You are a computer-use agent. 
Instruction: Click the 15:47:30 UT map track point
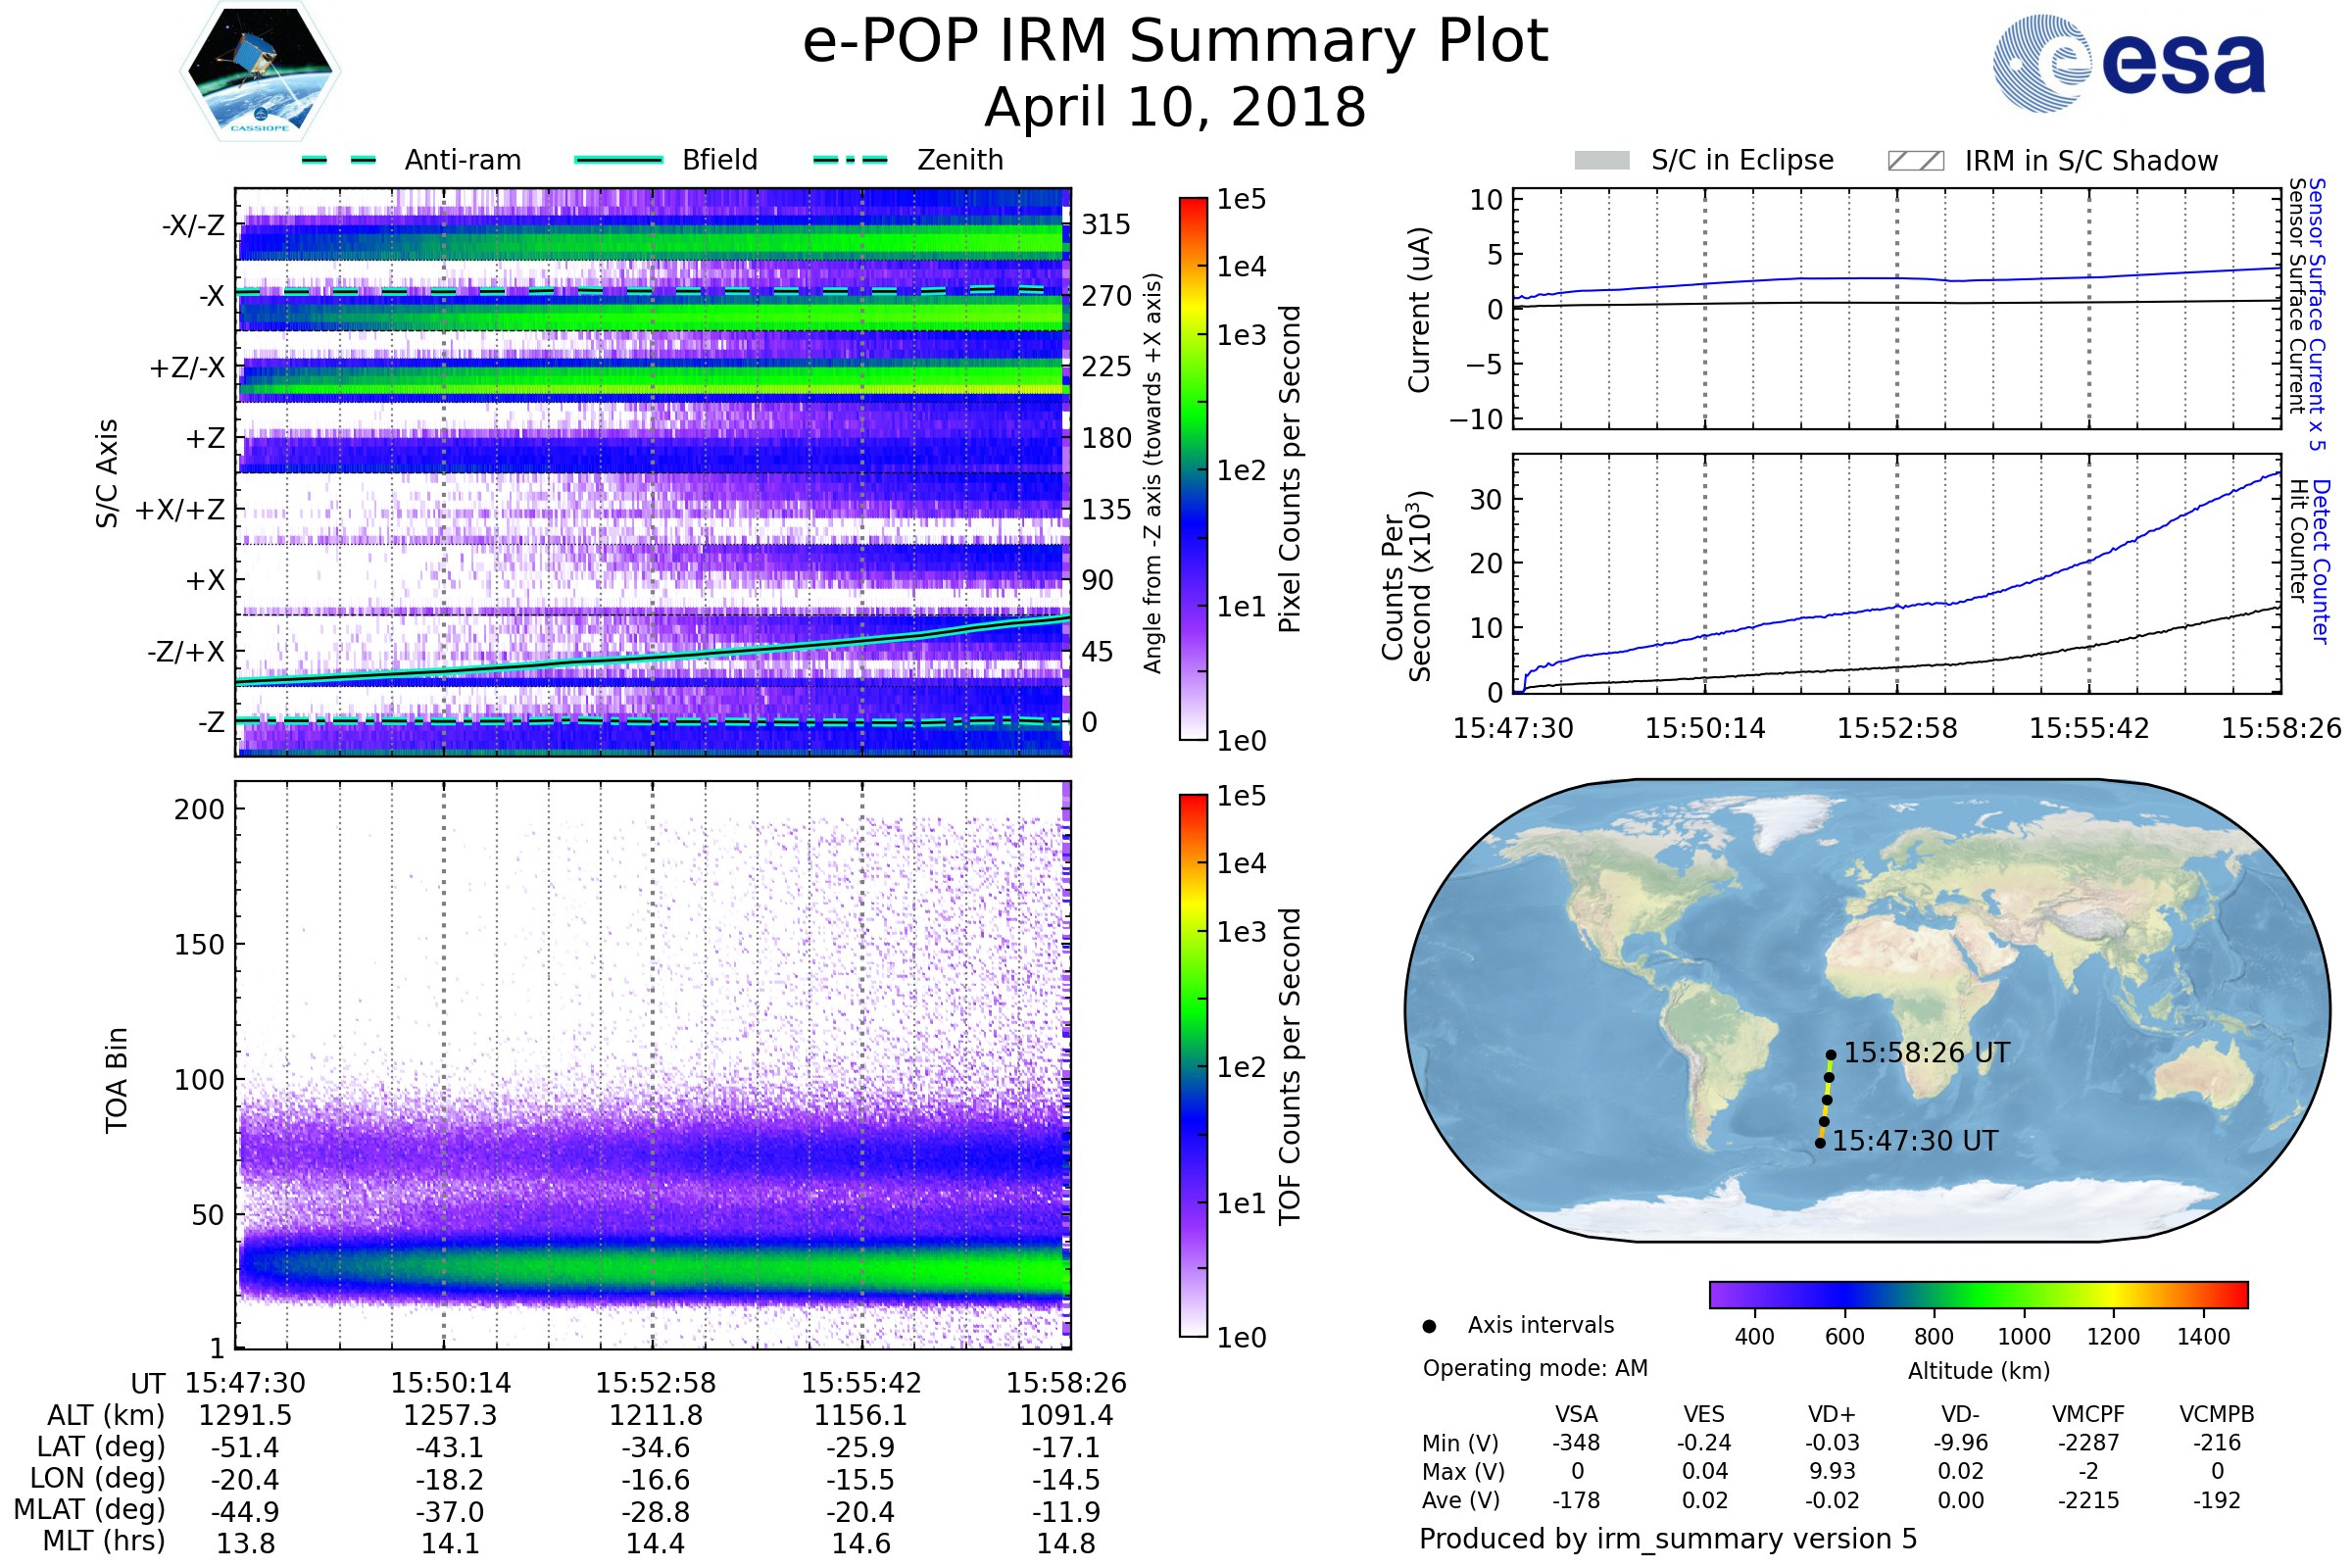click(x=1820, y=1143)
